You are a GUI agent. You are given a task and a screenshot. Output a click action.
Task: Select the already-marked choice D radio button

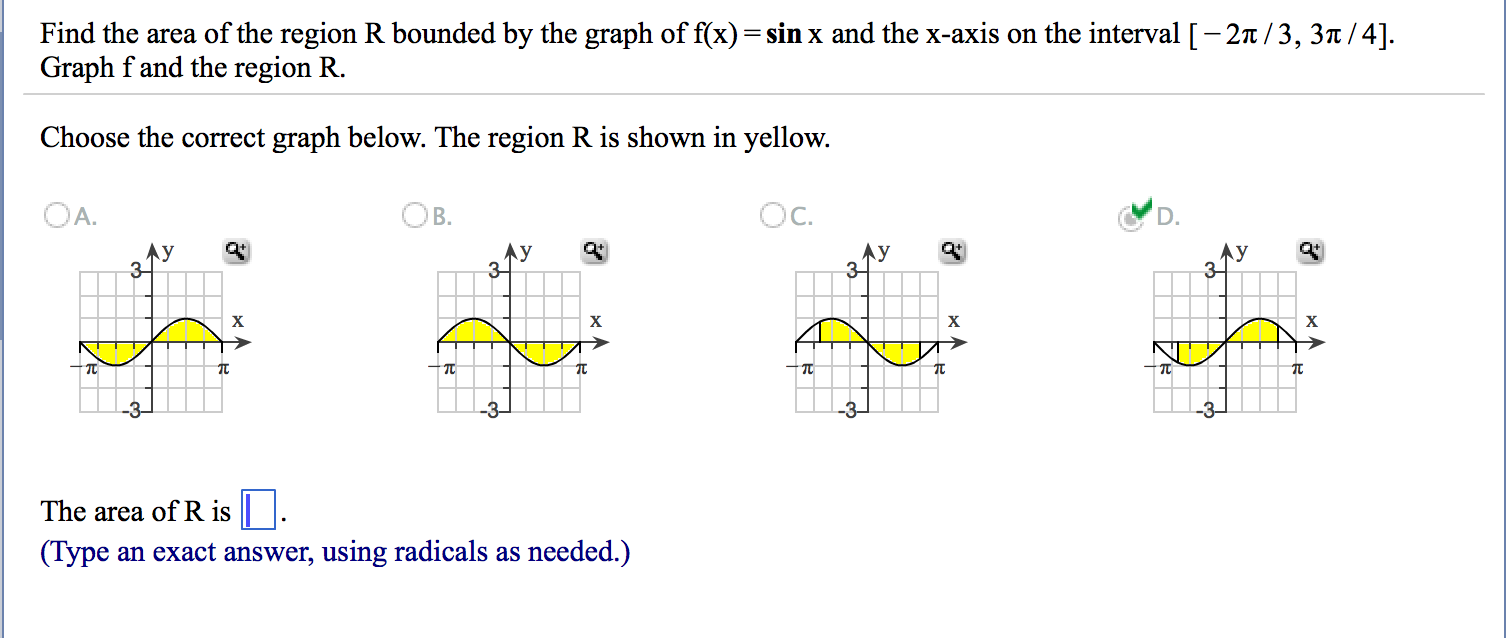tap(1129, 217)
